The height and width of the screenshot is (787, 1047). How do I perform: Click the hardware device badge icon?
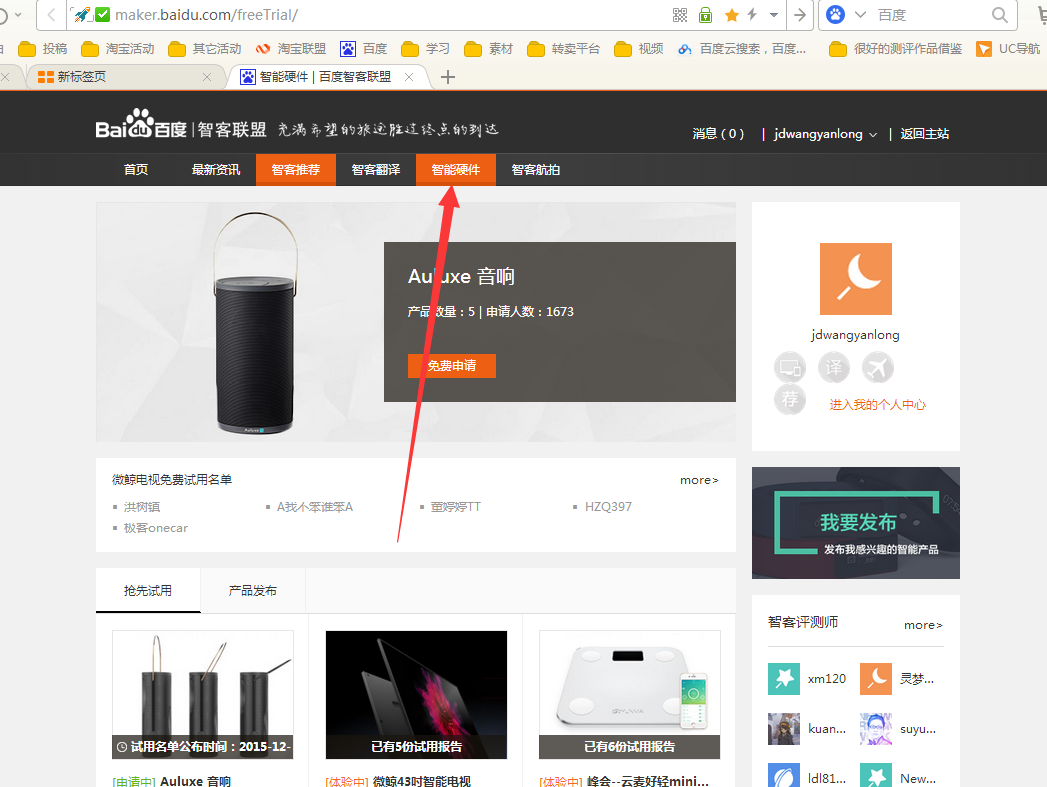pyautogui.click(x=790, y=367)
